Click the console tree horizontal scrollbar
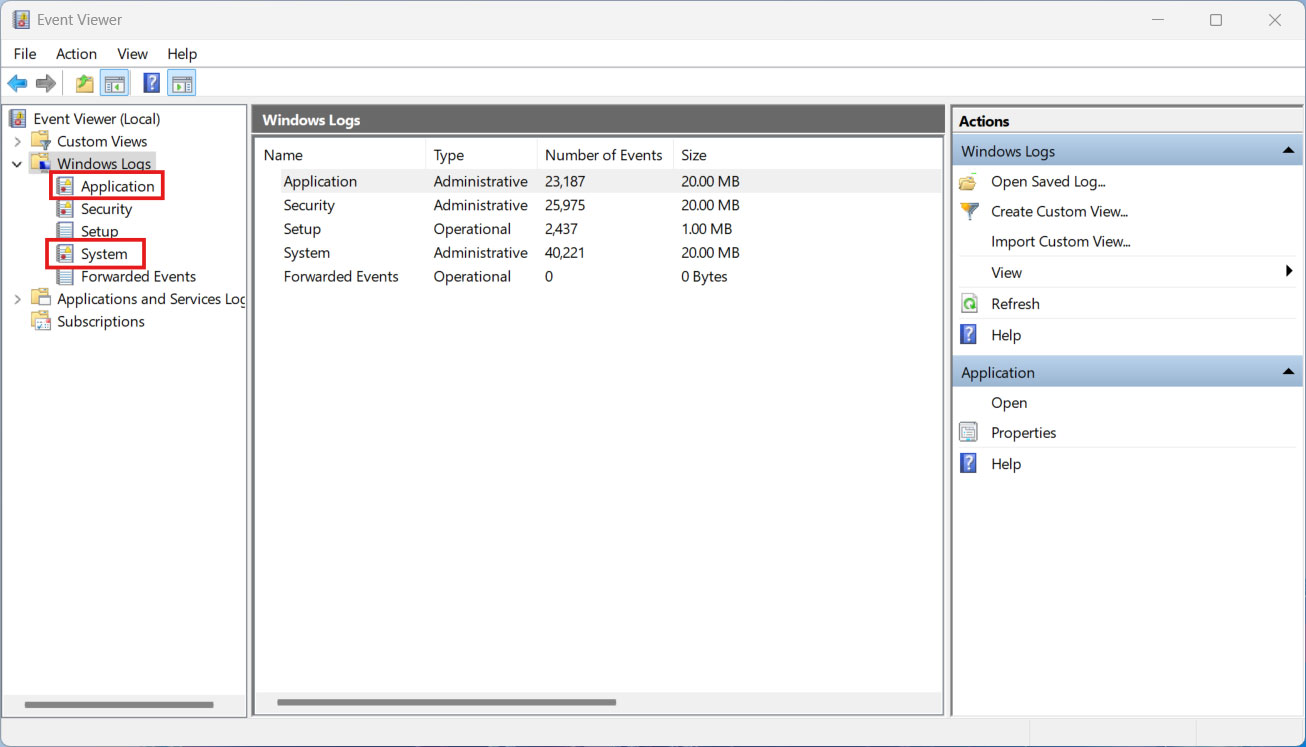The image size is (1306, 747). (x=119, y=705)
